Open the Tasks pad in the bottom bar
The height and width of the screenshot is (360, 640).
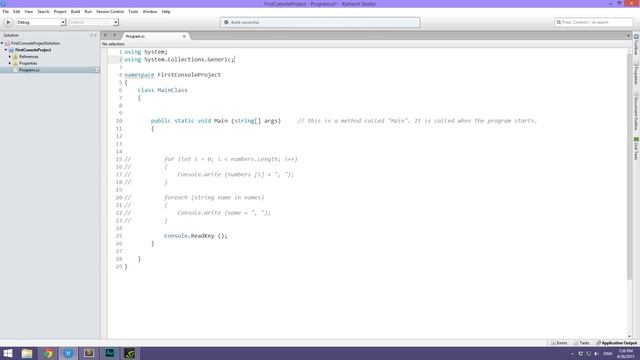coord(582,343)
